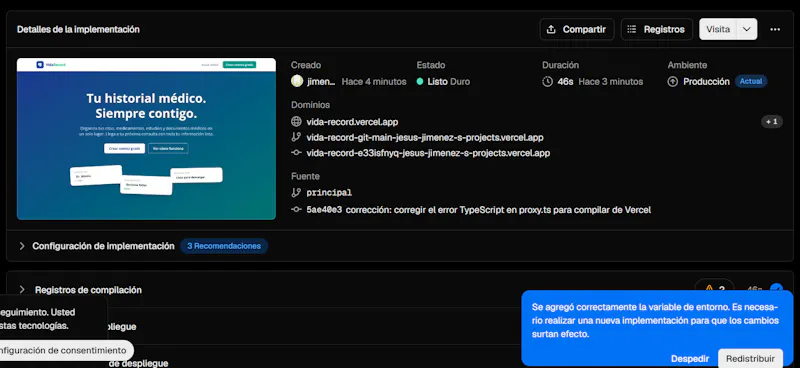The height and width of the screenshot is (368, 800).
Task: Click the Redistribuir button
Action: click(750, 358)
